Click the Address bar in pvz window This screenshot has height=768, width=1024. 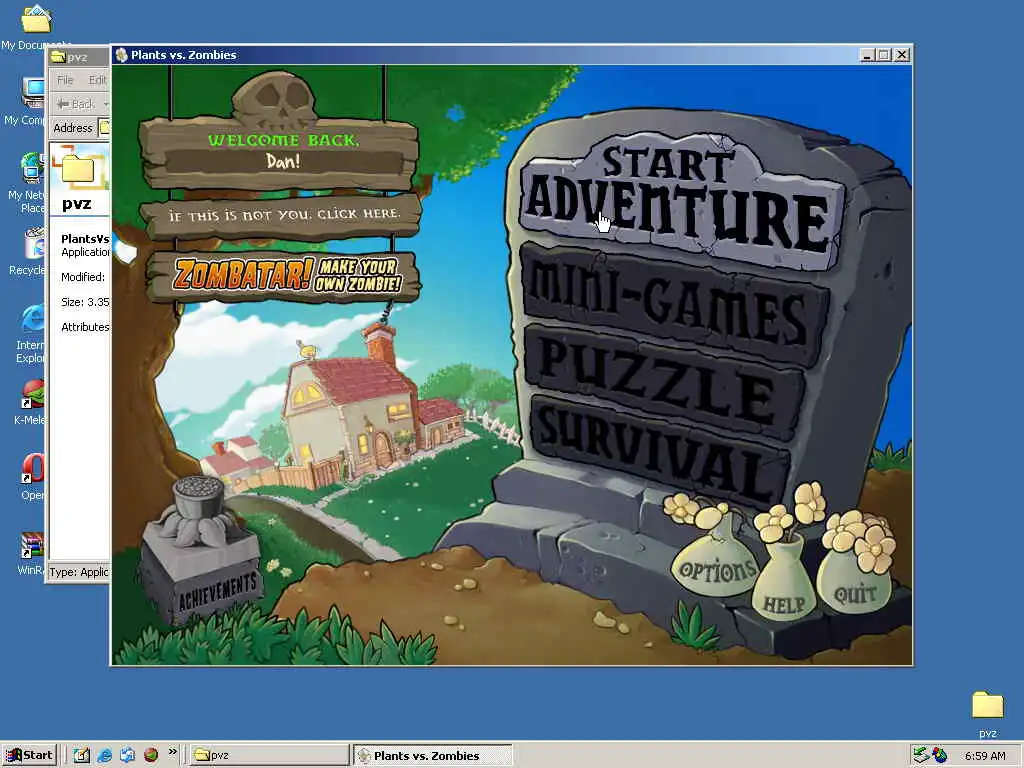tap(104, 128)
